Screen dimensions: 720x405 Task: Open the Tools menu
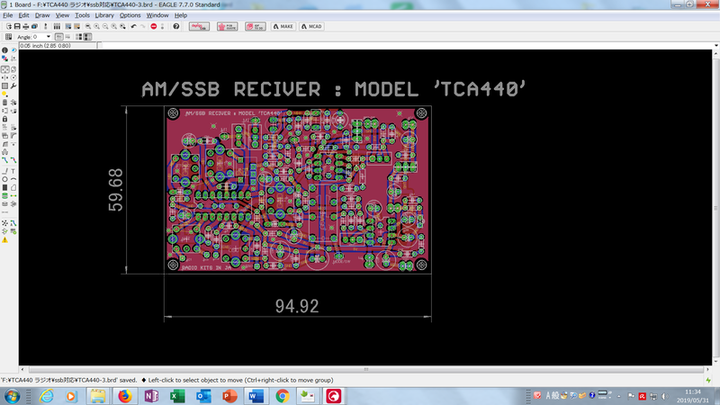pyautogui.click(x=82, y=16)
